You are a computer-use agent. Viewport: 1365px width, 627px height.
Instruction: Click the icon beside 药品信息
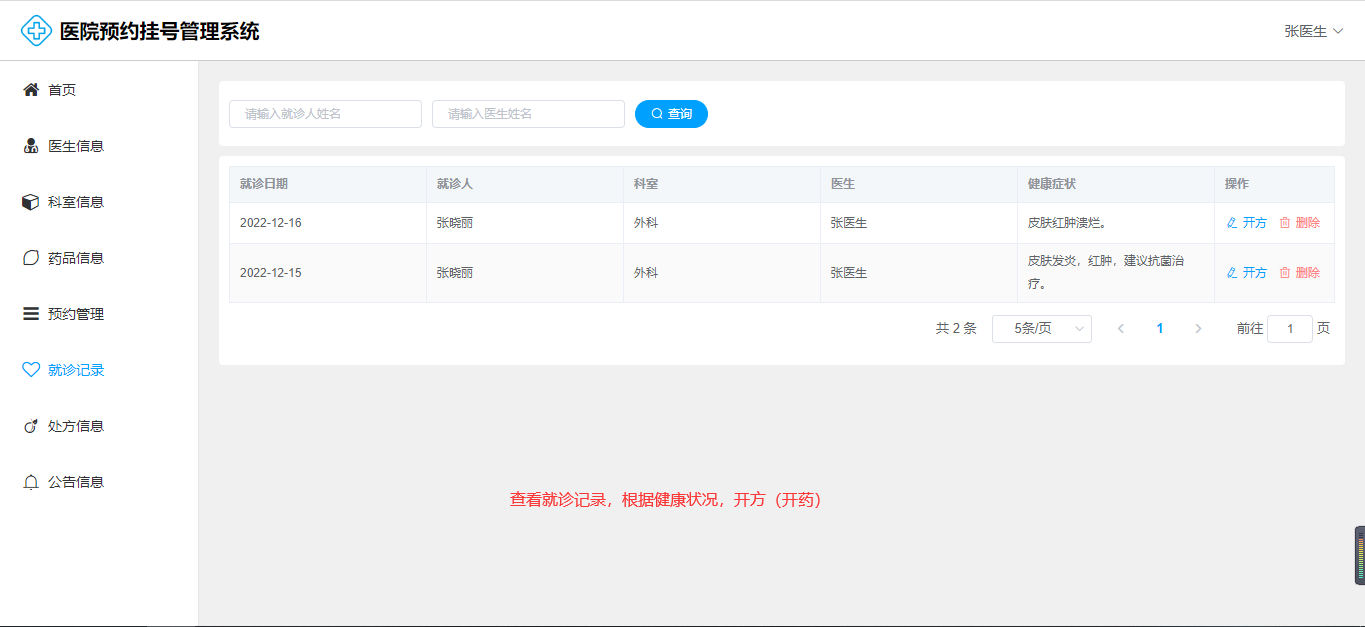31,258
